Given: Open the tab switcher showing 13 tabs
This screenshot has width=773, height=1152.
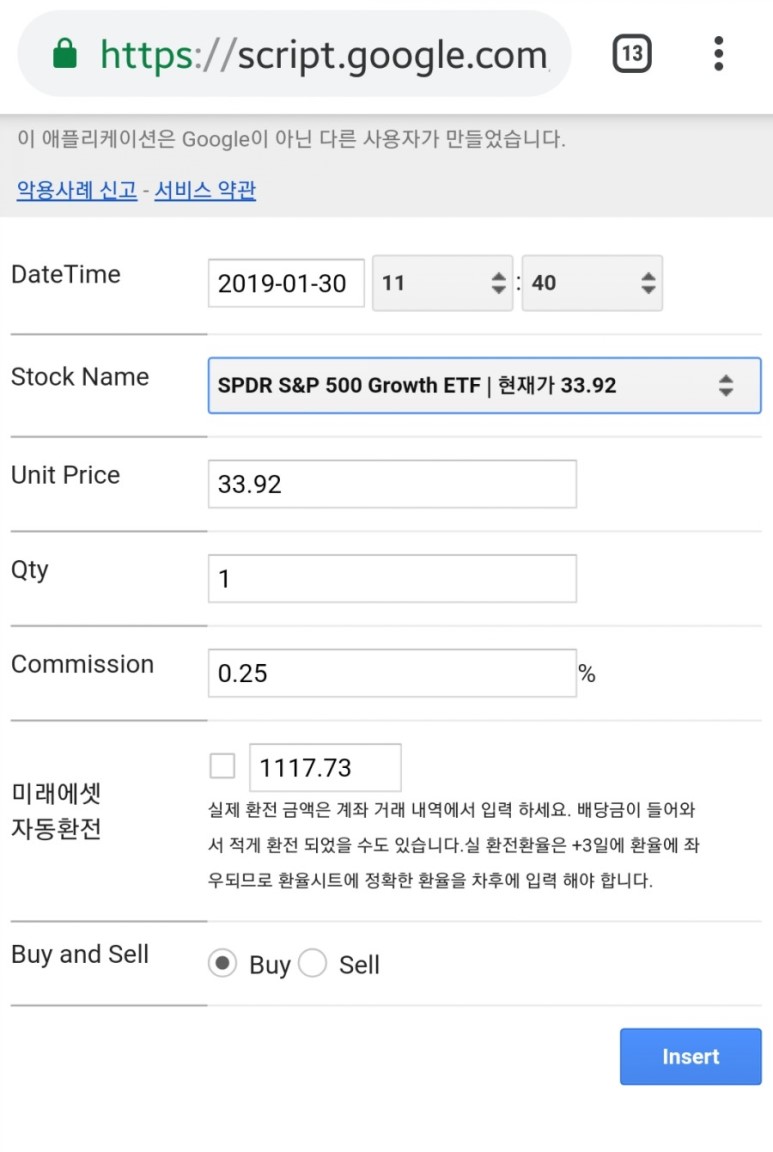Looking at the screenshot, I should [x=632, y=54].
